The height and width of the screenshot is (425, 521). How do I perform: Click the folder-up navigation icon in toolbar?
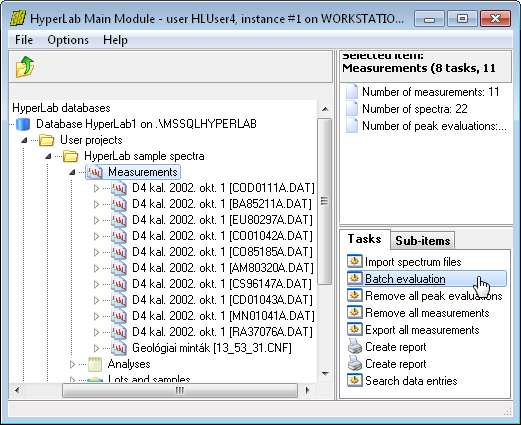[25, 67]
